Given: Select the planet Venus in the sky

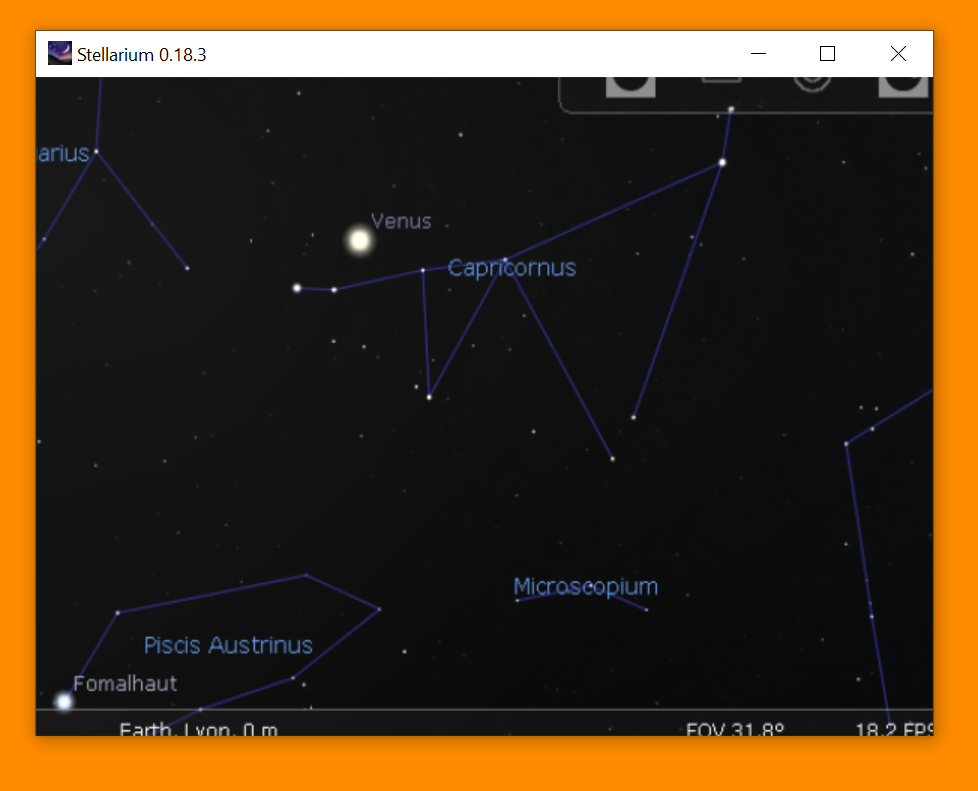Looking at the screenshot, I should coord(359,240).
